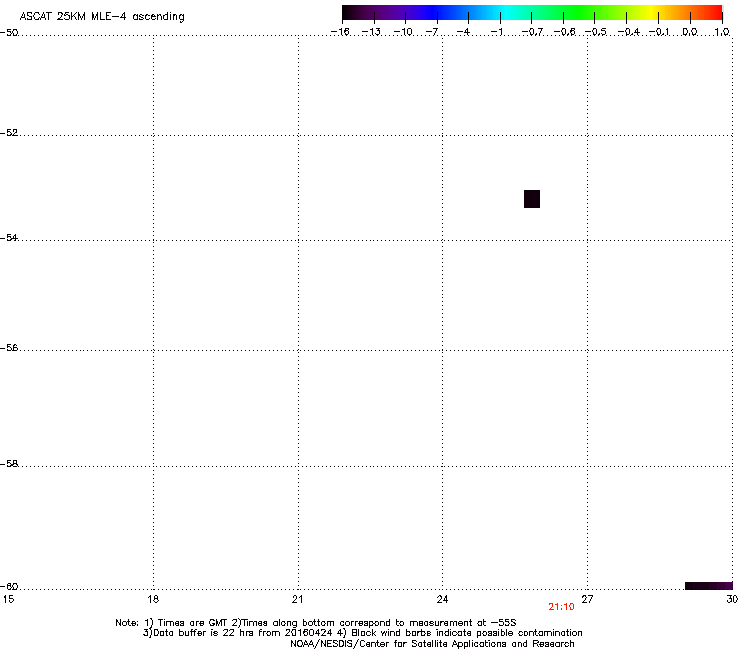Click the 27 longitude axis label
The width and height of the screenshot is (740, 650).
click(x=587, y=599)
